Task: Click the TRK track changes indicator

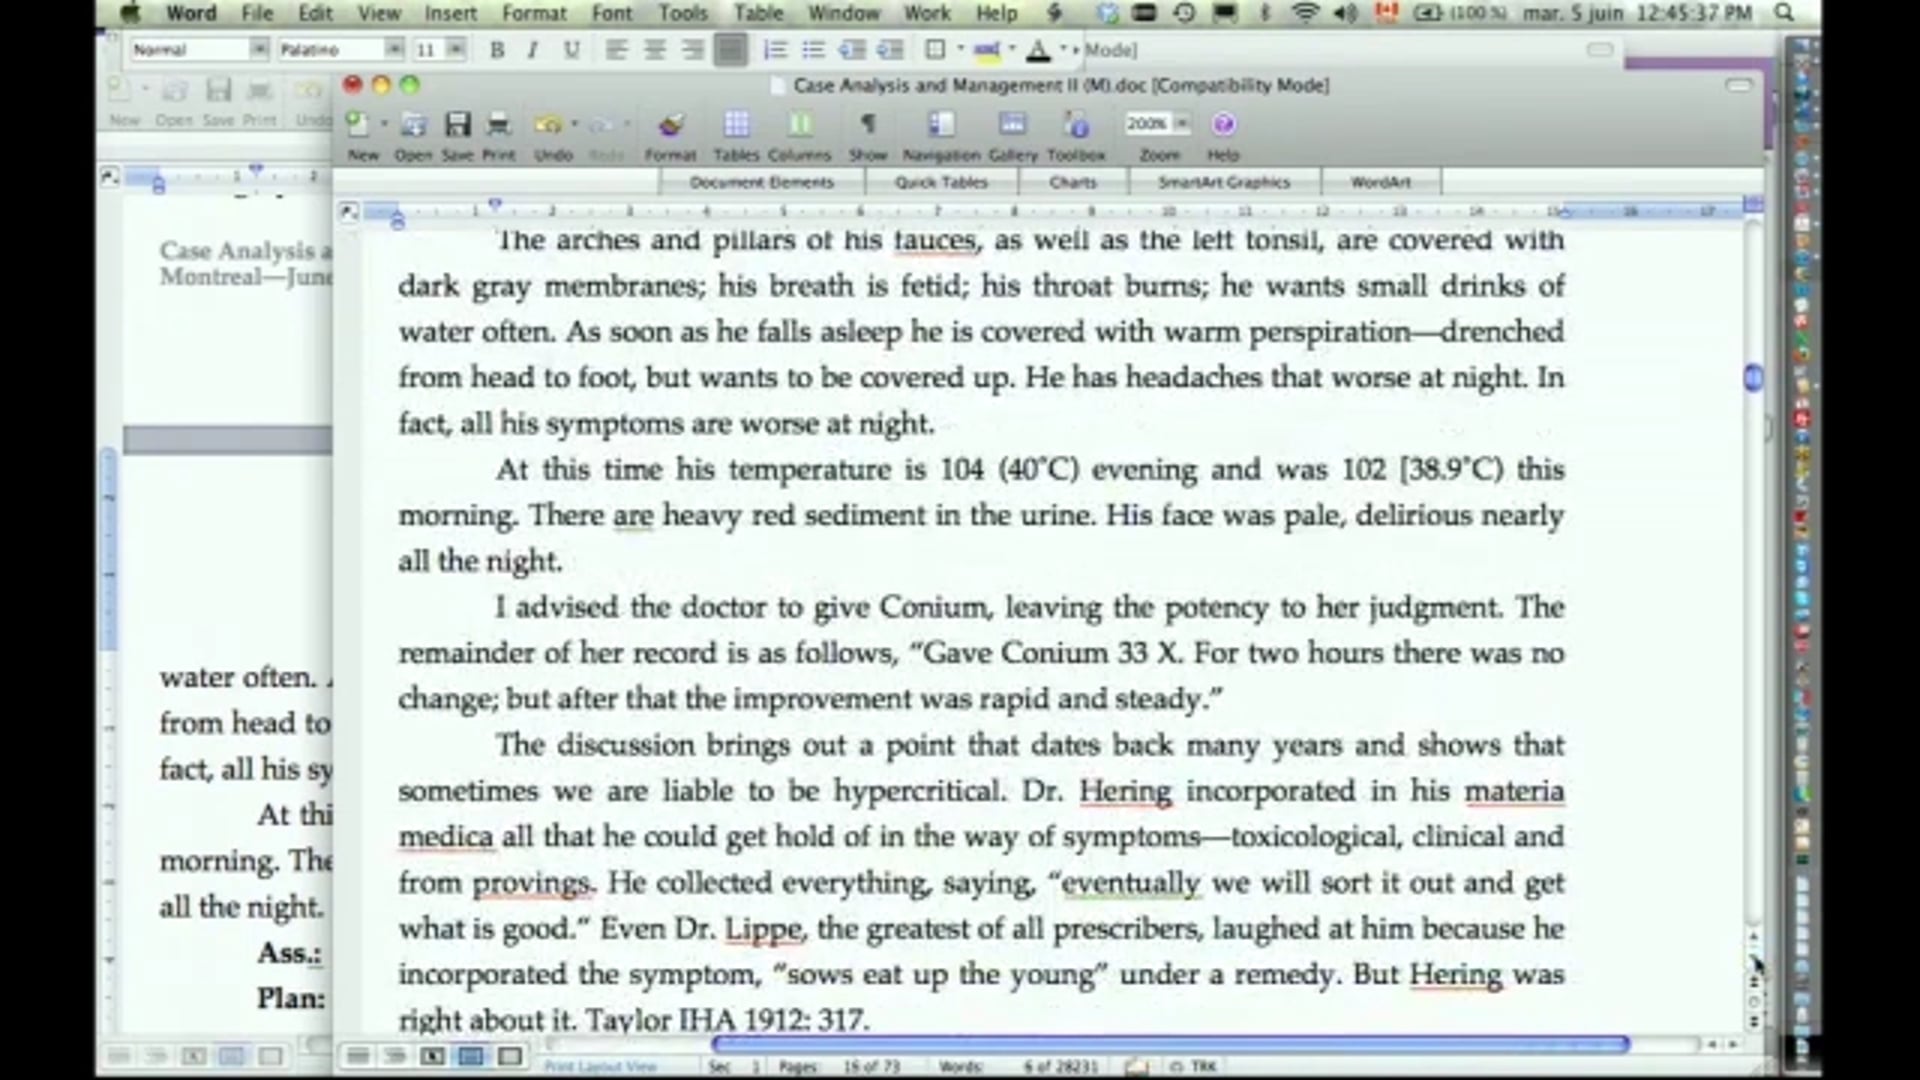Action: click(x=1203, y=1067)
